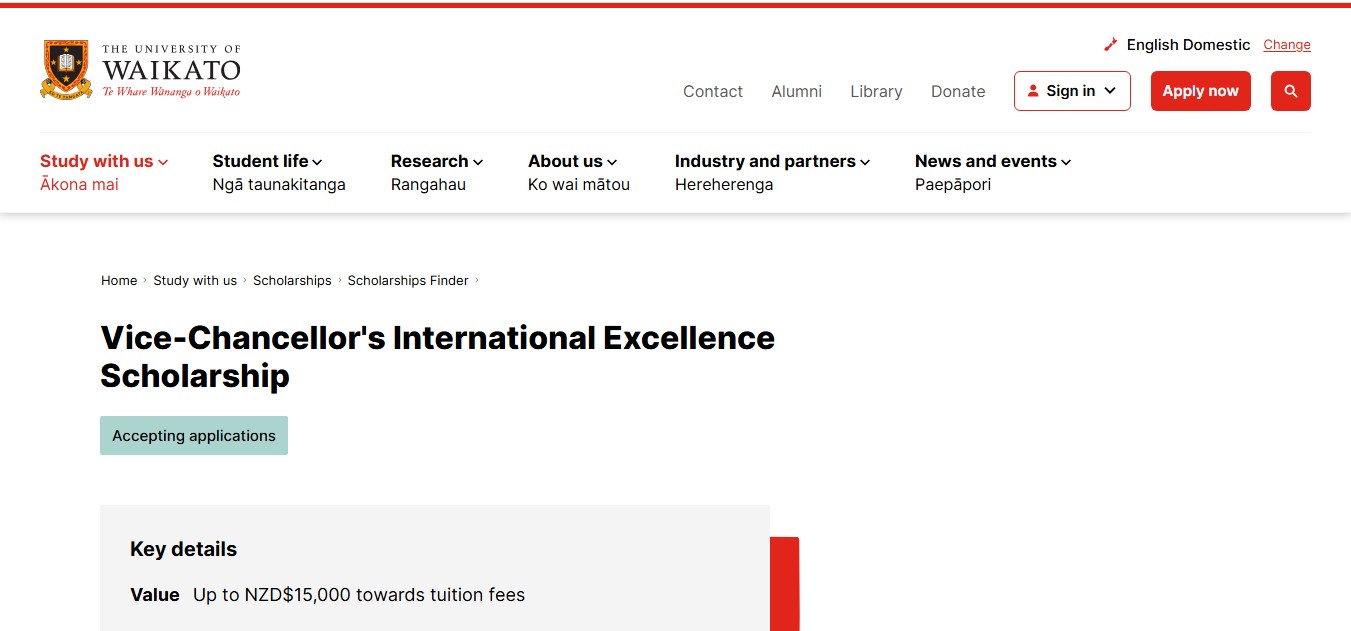The image size is (1351, 631).
Task: Click the Ngā taunakitanga subtitle
Action: click(x=279, y=184)
